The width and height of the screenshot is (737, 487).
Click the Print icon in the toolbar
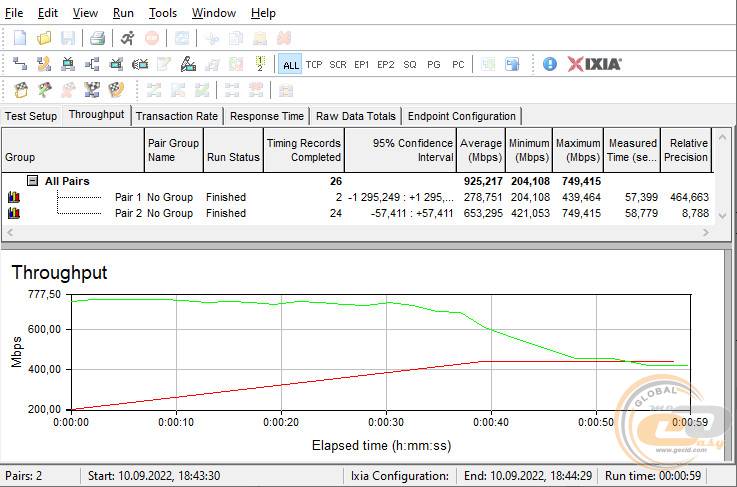pyautogui.click(x=97, y=38)
